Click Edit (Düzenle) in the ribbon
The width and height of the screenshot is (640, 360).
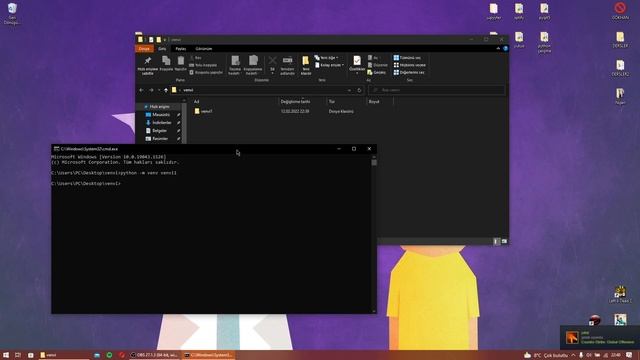[378, 65]
